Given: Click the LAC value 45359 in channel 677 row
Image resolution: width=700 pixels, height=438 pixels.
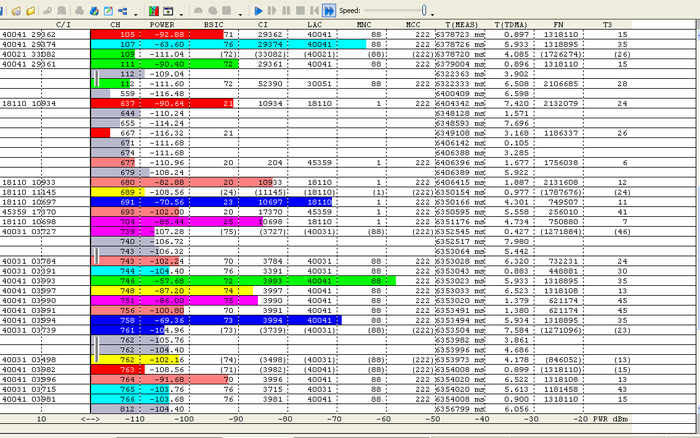Looking at the screenshot, I should (319, 163).
